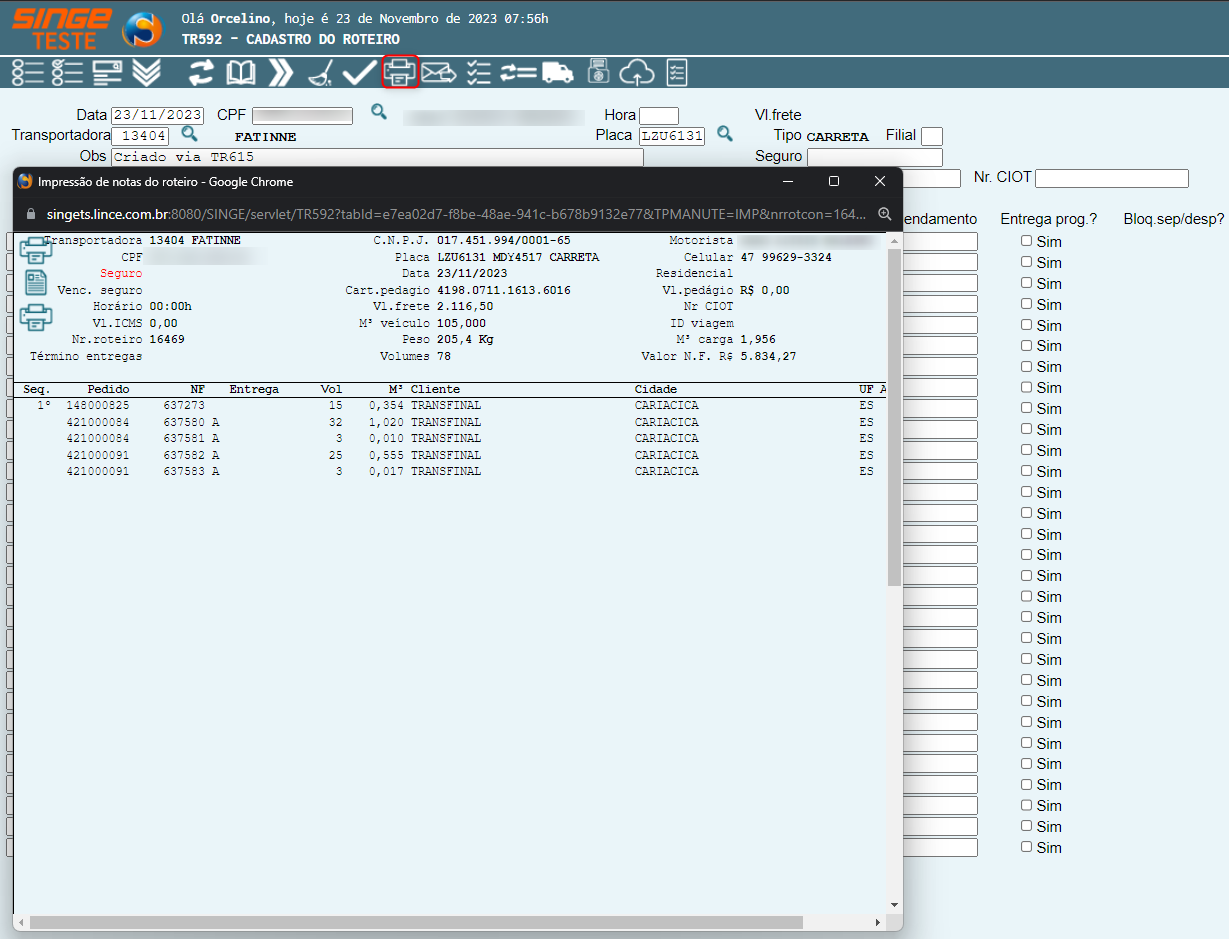Click the FATINNE carrier name in main form

coord(265,137)
